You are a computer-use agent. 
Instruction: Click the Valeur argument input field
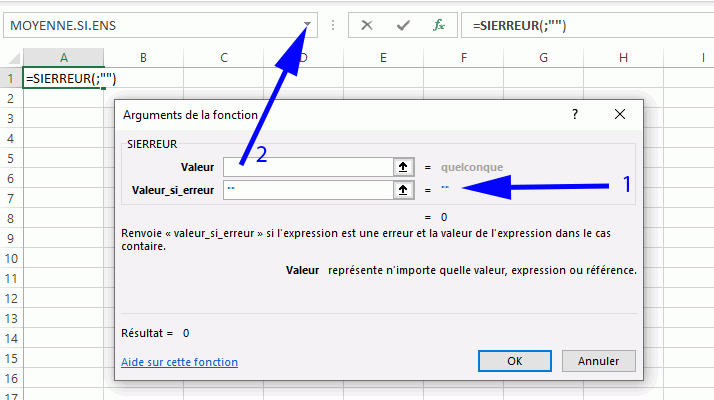[x=308, y=167]
